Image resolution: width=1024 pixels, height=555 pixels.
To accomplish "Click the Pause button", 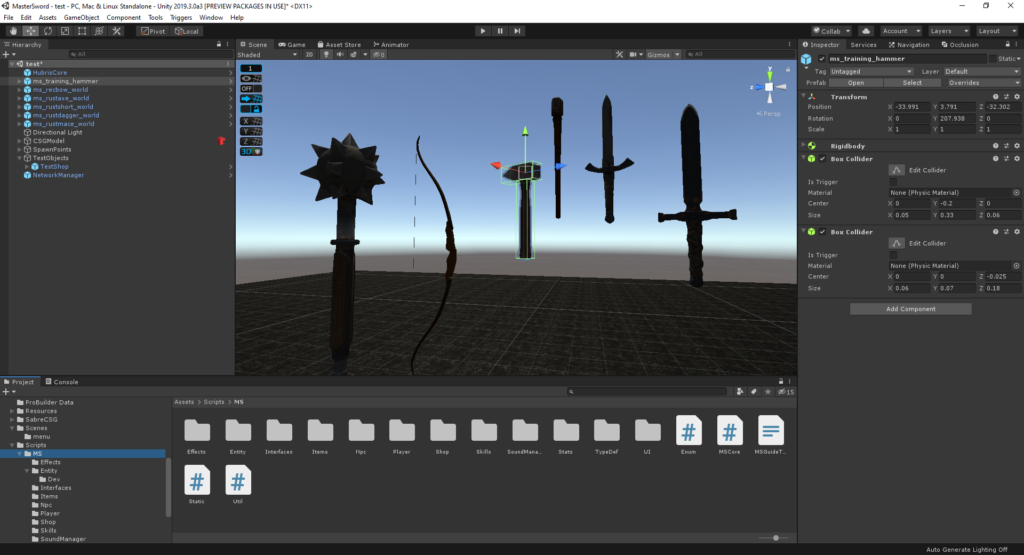I will point(500,31).
